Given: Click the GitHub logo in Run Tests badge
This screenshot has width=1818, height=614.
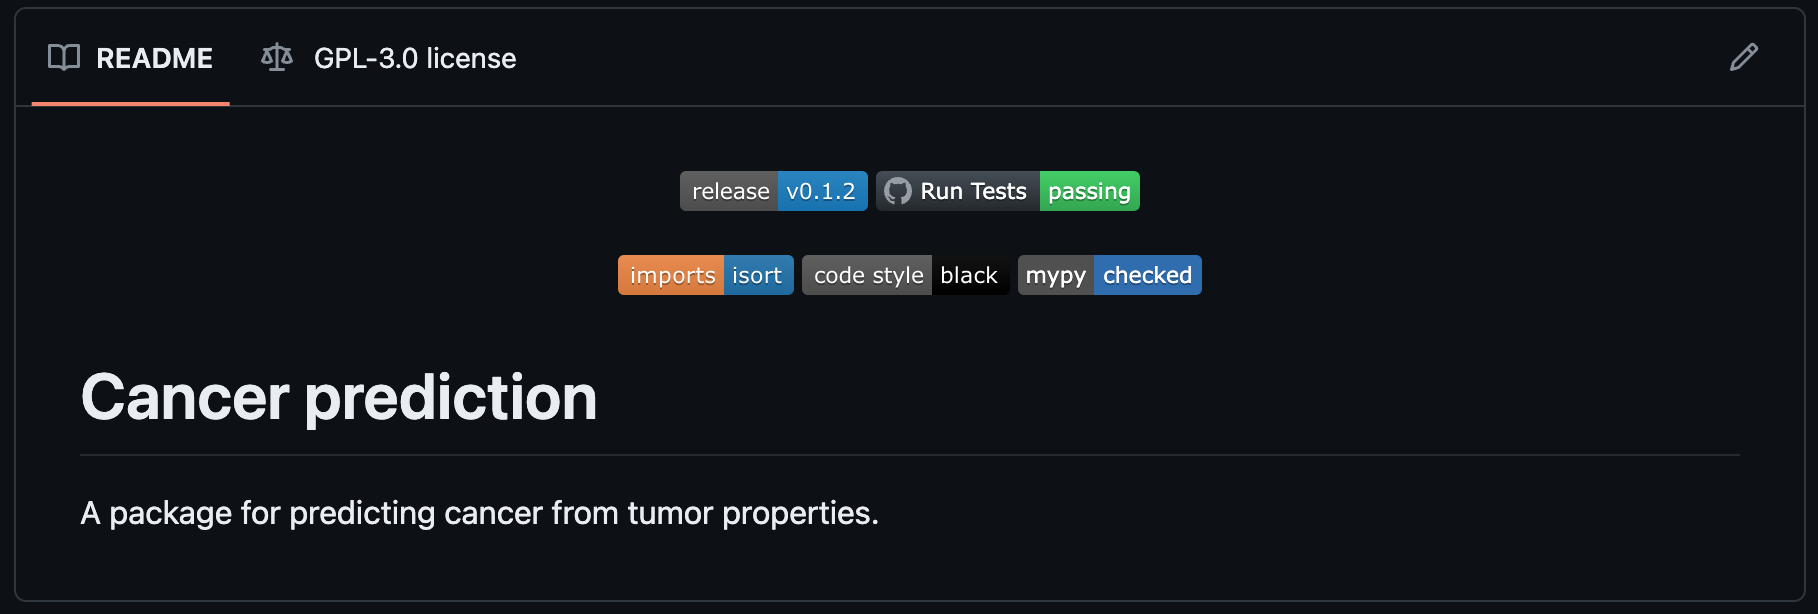Looking at the screenshot, I should [x=898, y=191].
